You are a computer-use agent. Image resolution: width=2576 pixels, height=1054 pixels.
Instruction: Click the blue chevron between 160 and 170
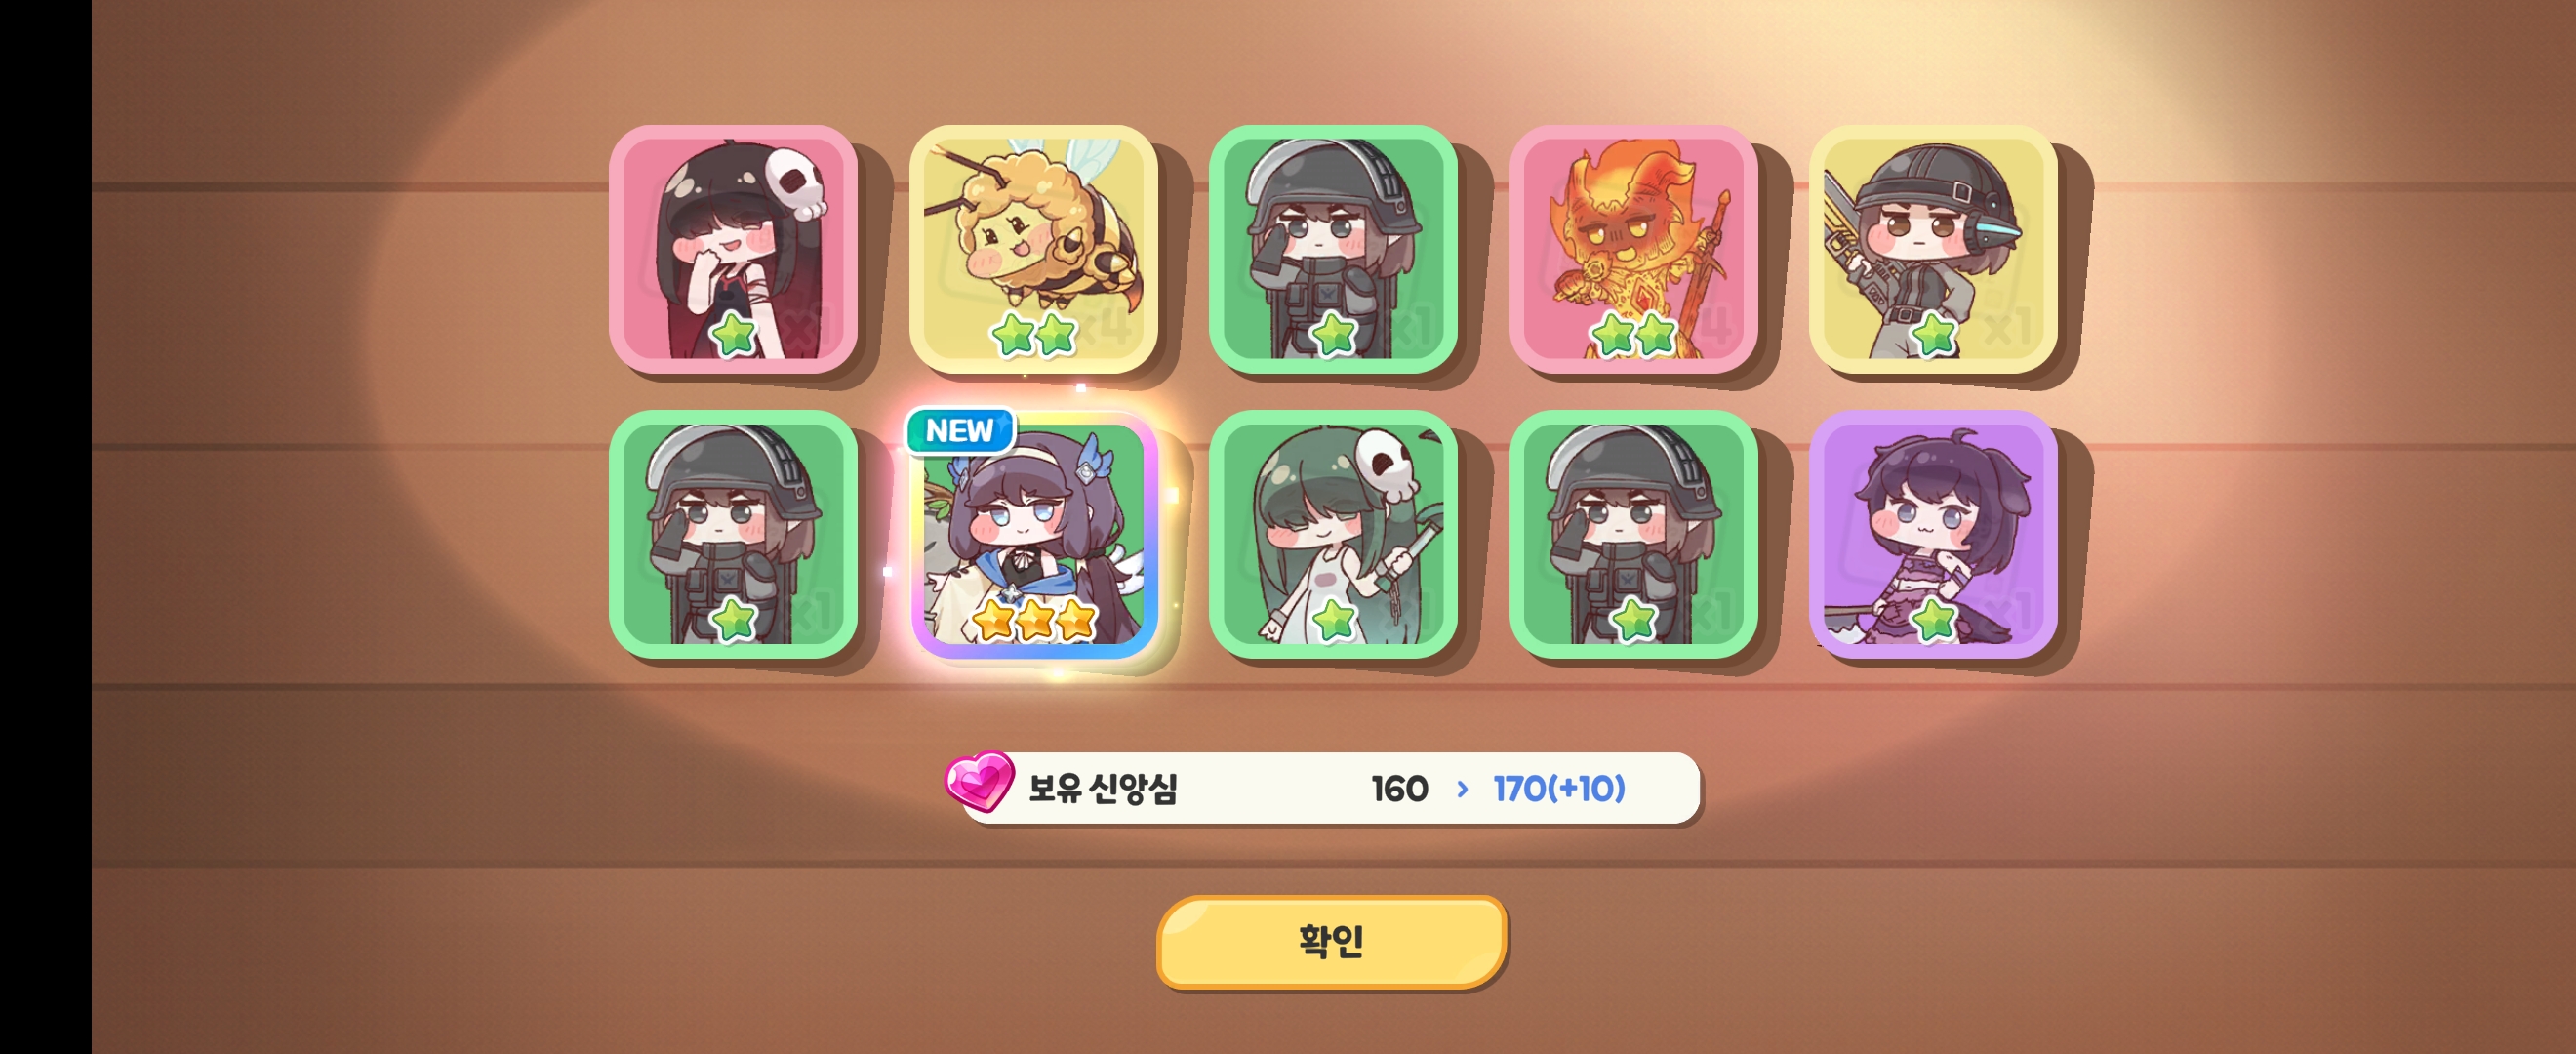pos(1463,789)
